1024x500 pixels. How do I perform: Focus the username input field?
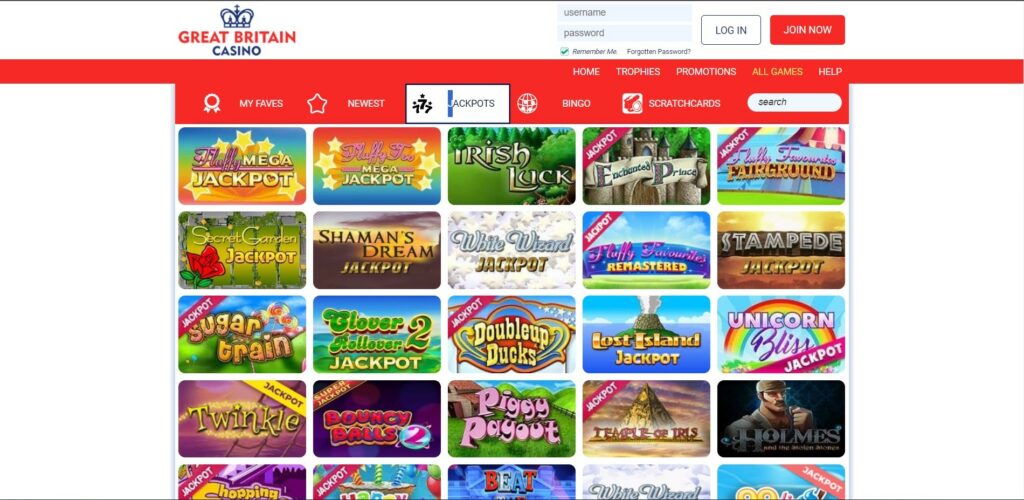624,12
